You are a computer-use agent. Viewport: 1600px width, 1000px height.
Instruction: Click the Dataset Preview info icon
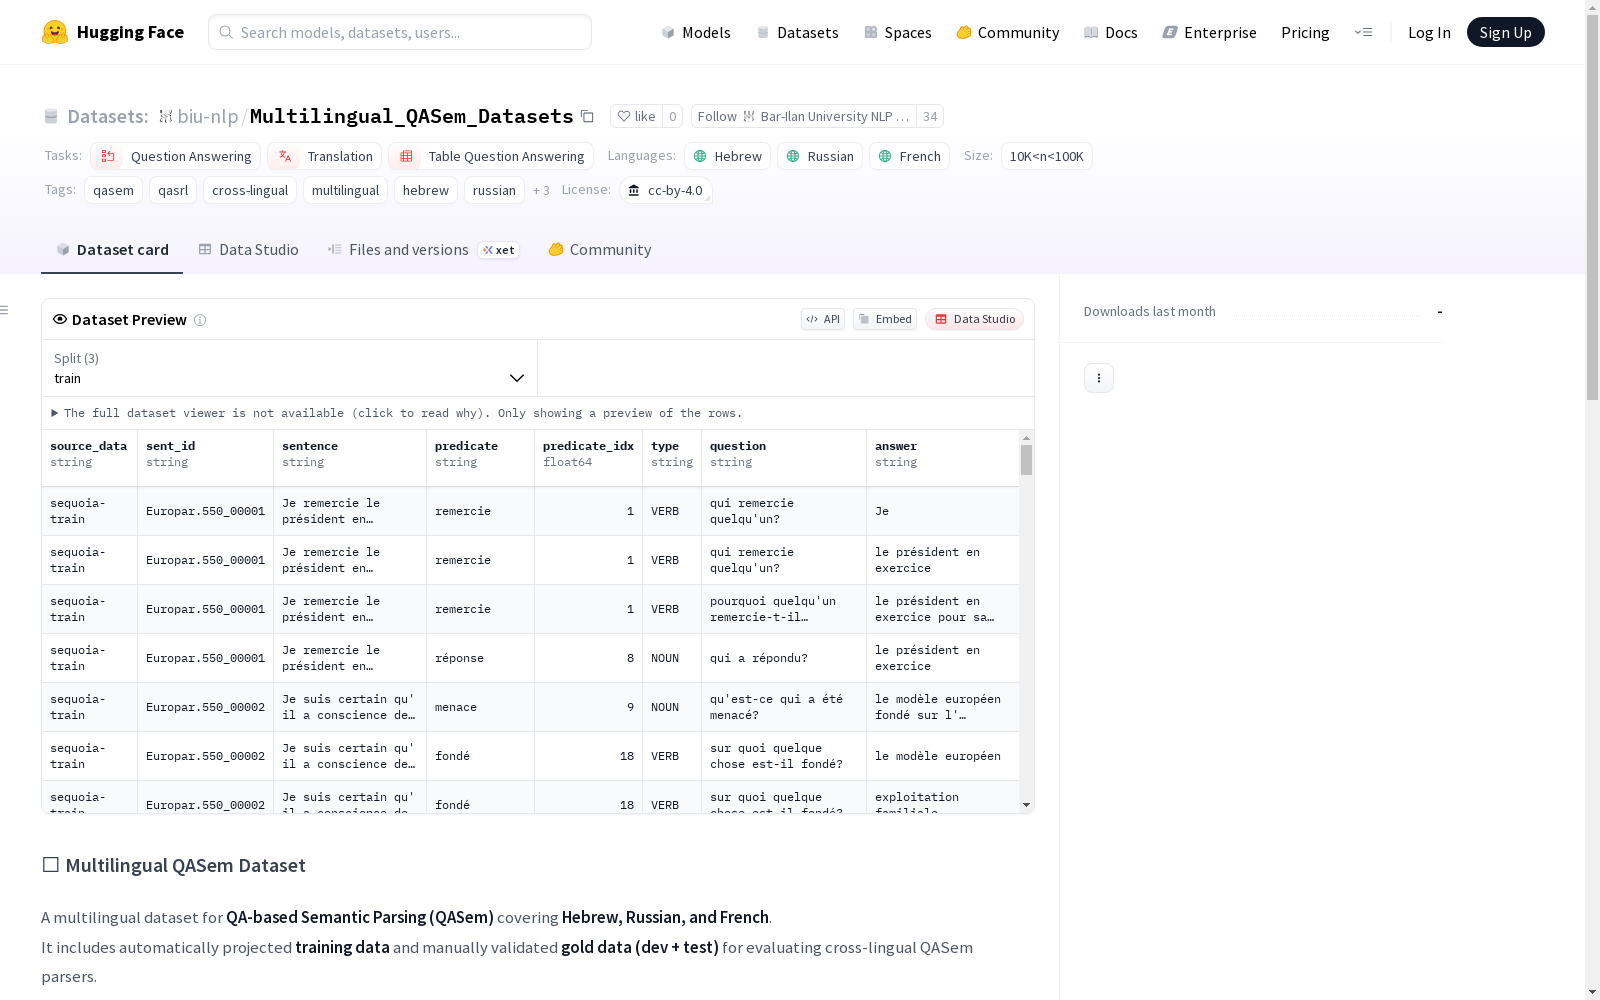point(200,320)
